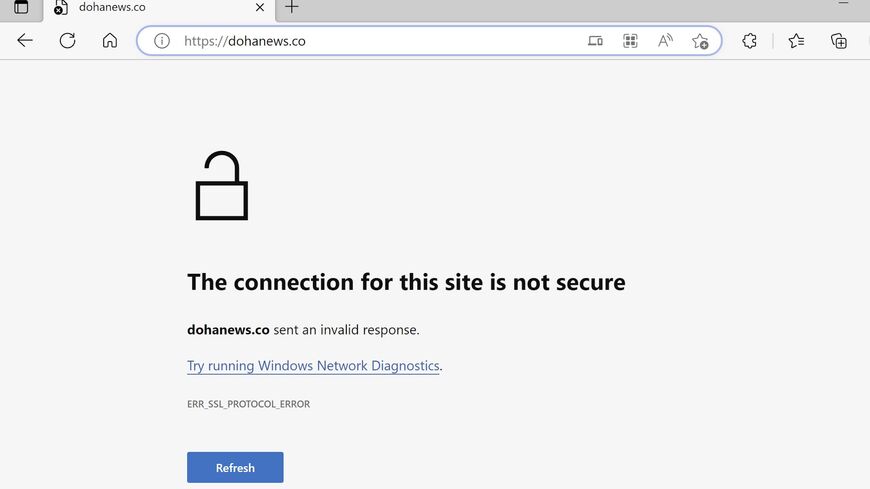Image resolution: width=870 pixels, height=489 pixels.
Task: Click the ERR_SSL_PROTOCOL_ERROR text
Action: tap(248, 404)
